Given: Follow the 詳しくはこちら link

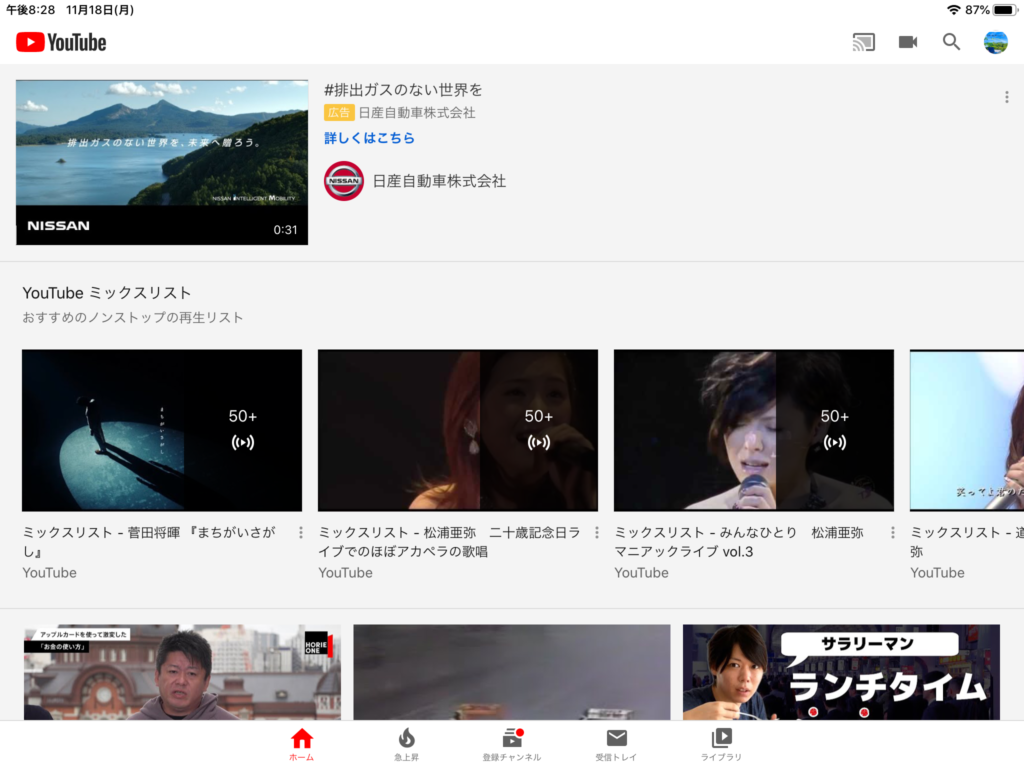Looking at the screenshot, I should tap(369, 138).
